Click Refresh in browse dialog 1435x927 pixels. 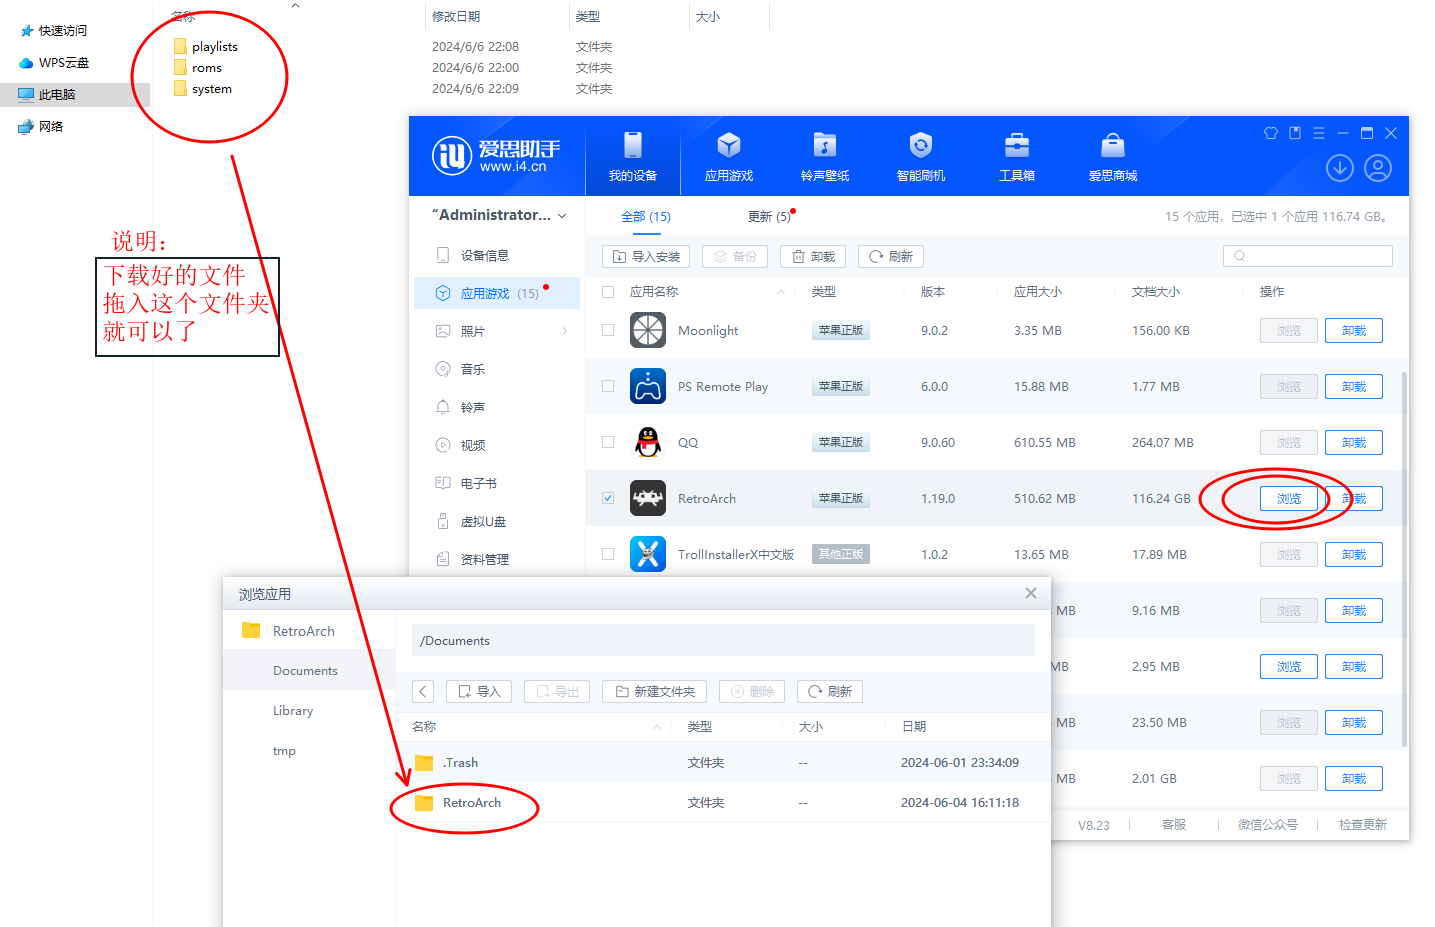830,691
